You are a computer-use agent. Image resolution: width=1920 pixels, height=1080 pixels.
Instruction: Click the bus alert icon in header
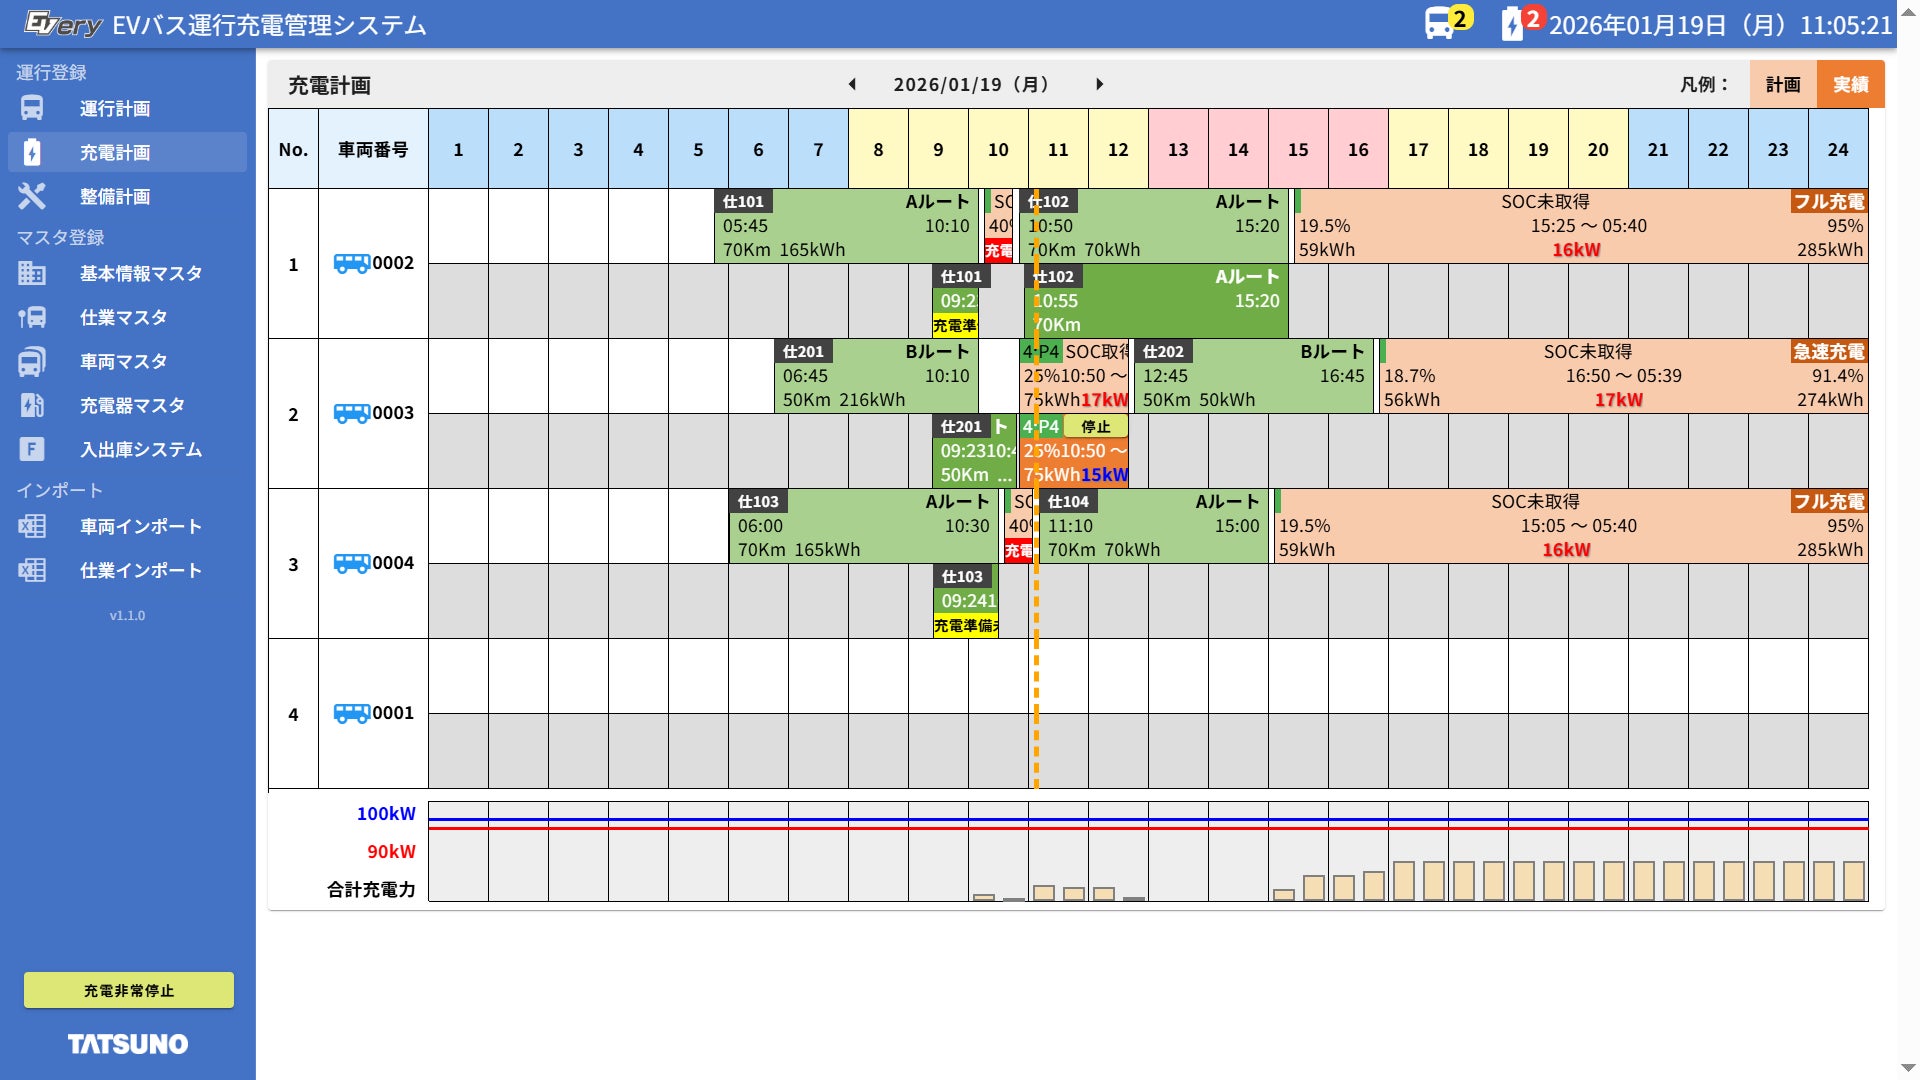click(1440, 23)
